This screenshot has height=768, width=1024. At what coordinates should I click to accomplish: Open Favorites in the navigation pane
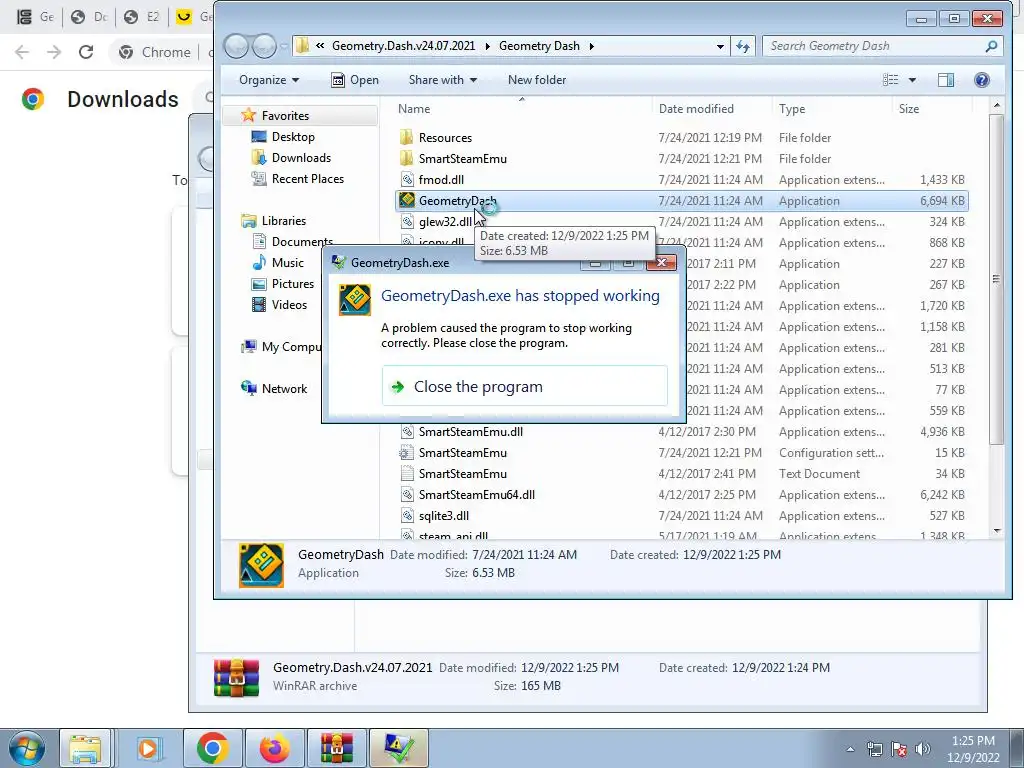(x=285, y=116)
